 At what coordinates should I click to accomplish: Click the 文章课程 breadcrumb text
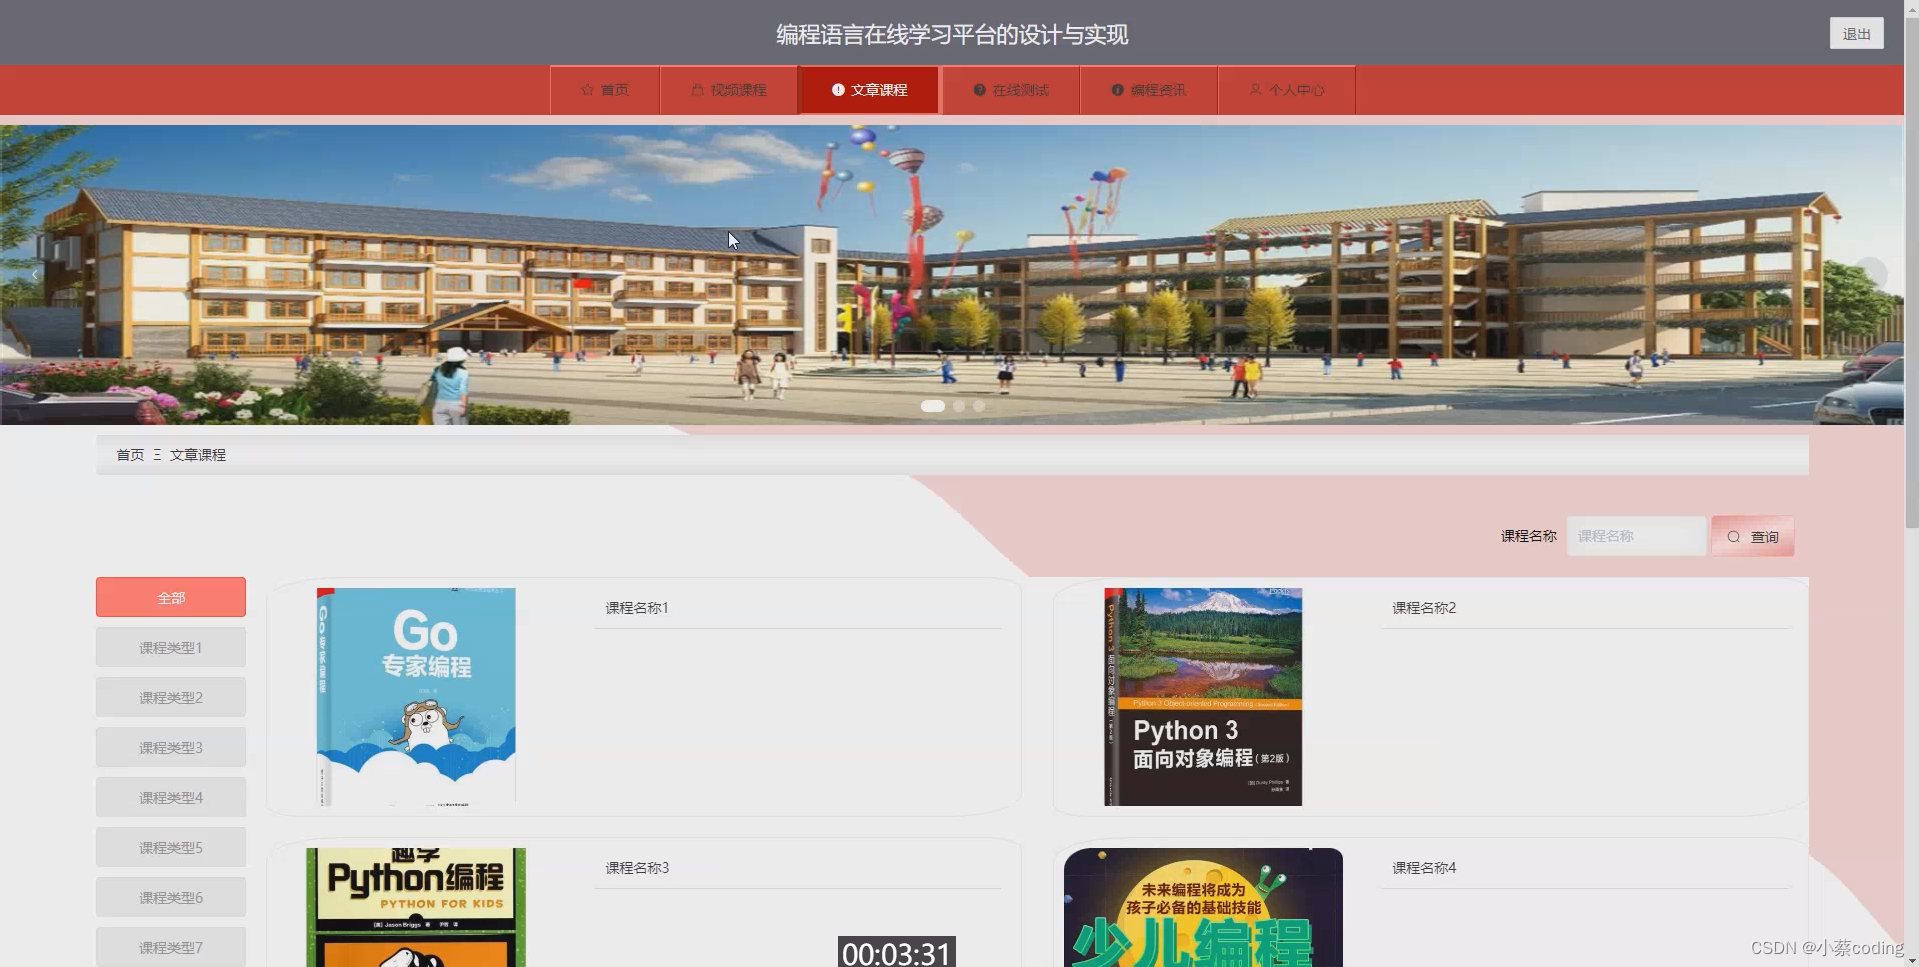coord(197,455)
